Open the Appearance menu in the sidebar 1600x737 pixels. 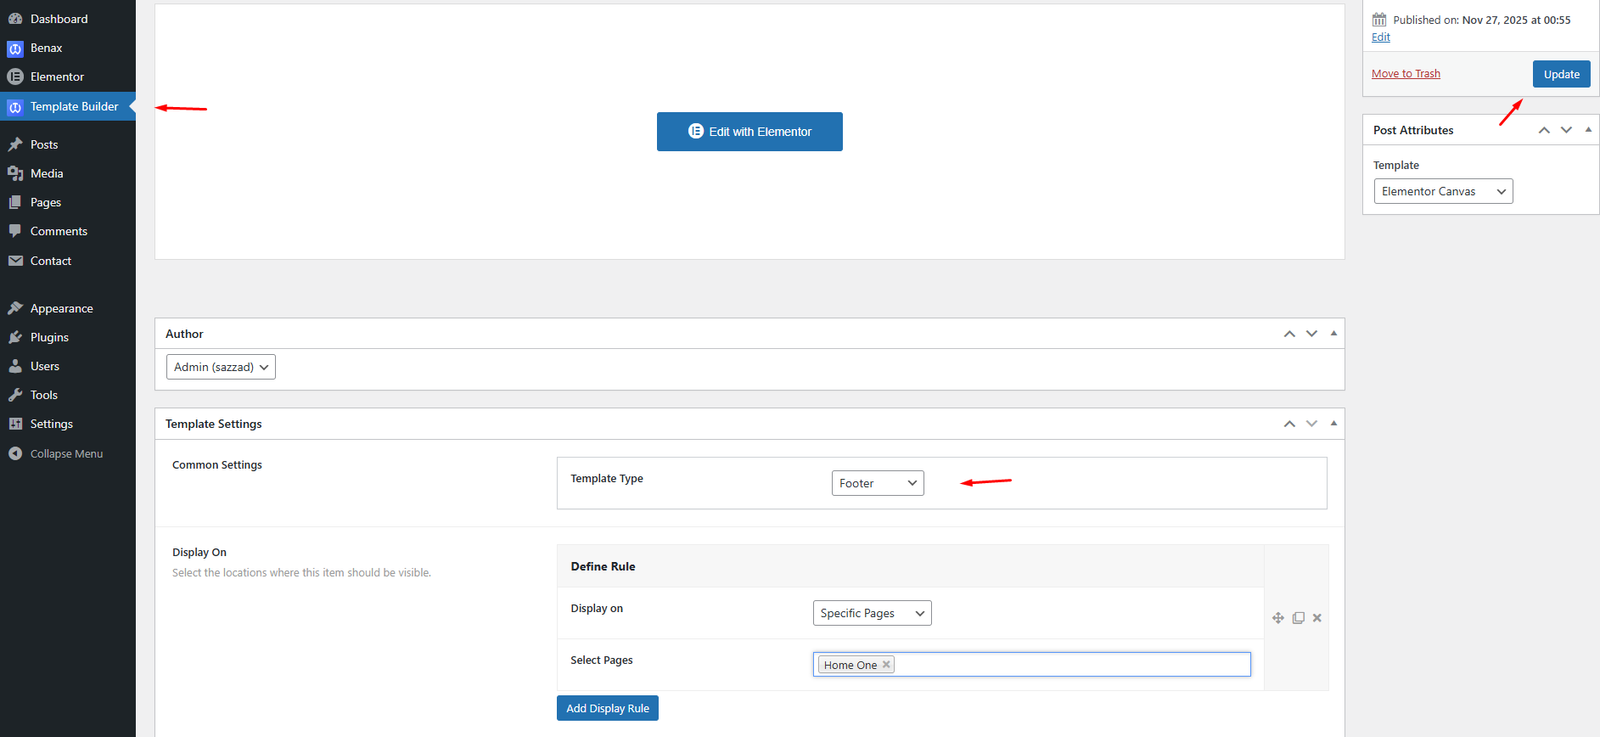tap(61, 309)
